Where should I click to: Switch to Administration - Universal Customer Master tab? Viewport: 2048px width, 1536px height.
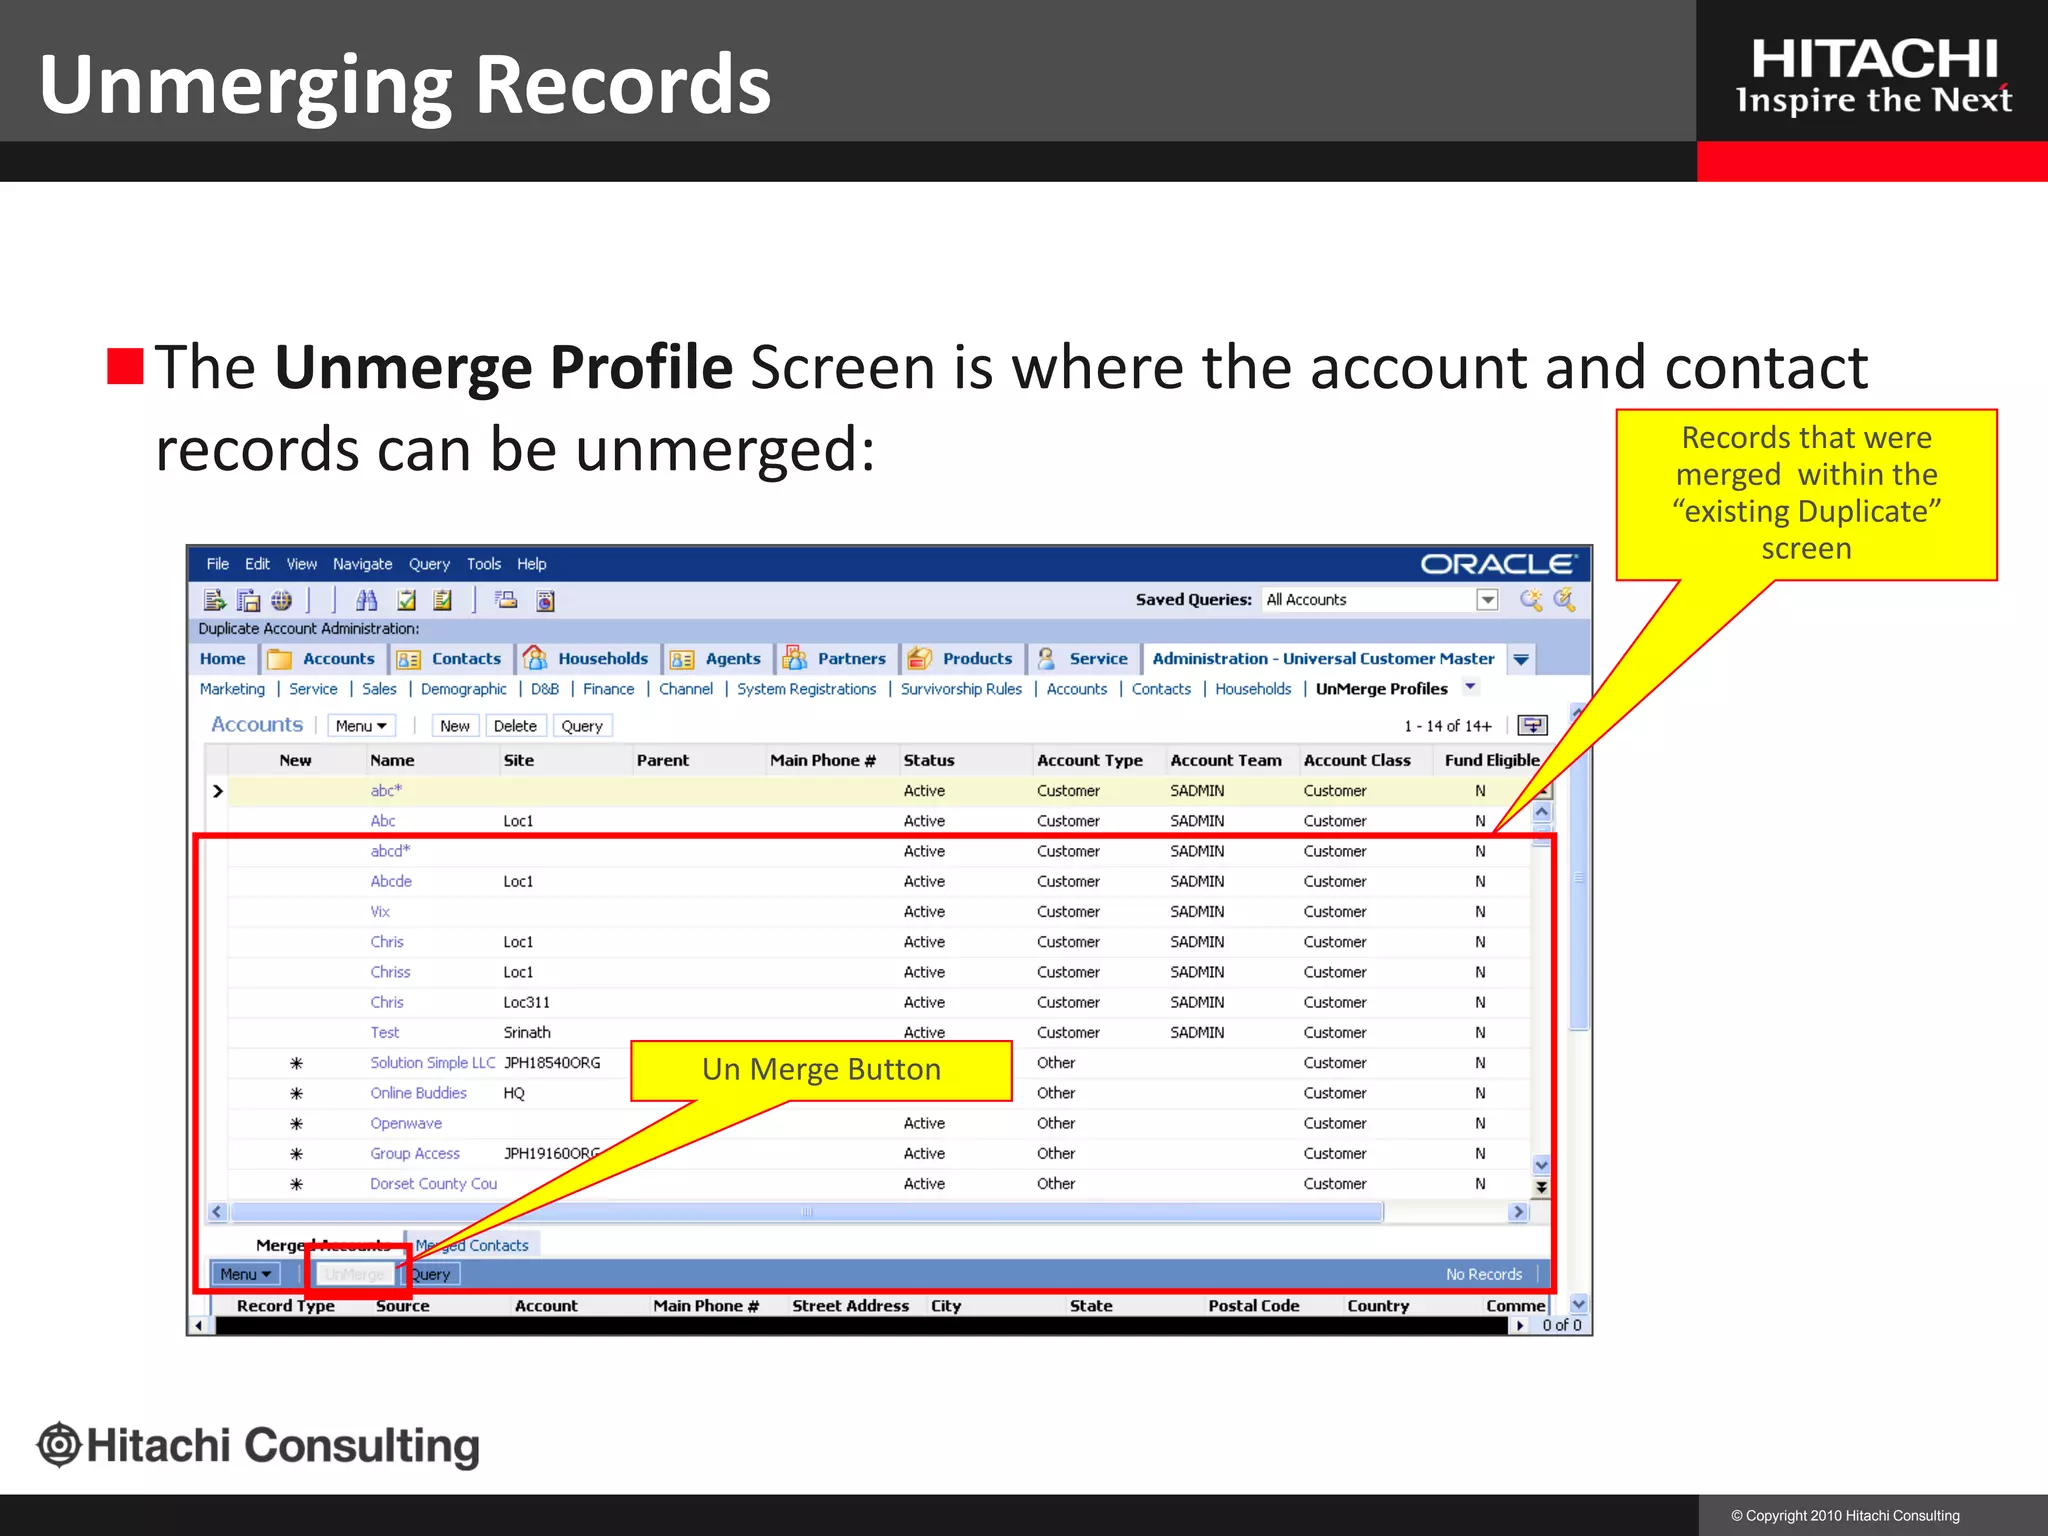pos(1323,658)
